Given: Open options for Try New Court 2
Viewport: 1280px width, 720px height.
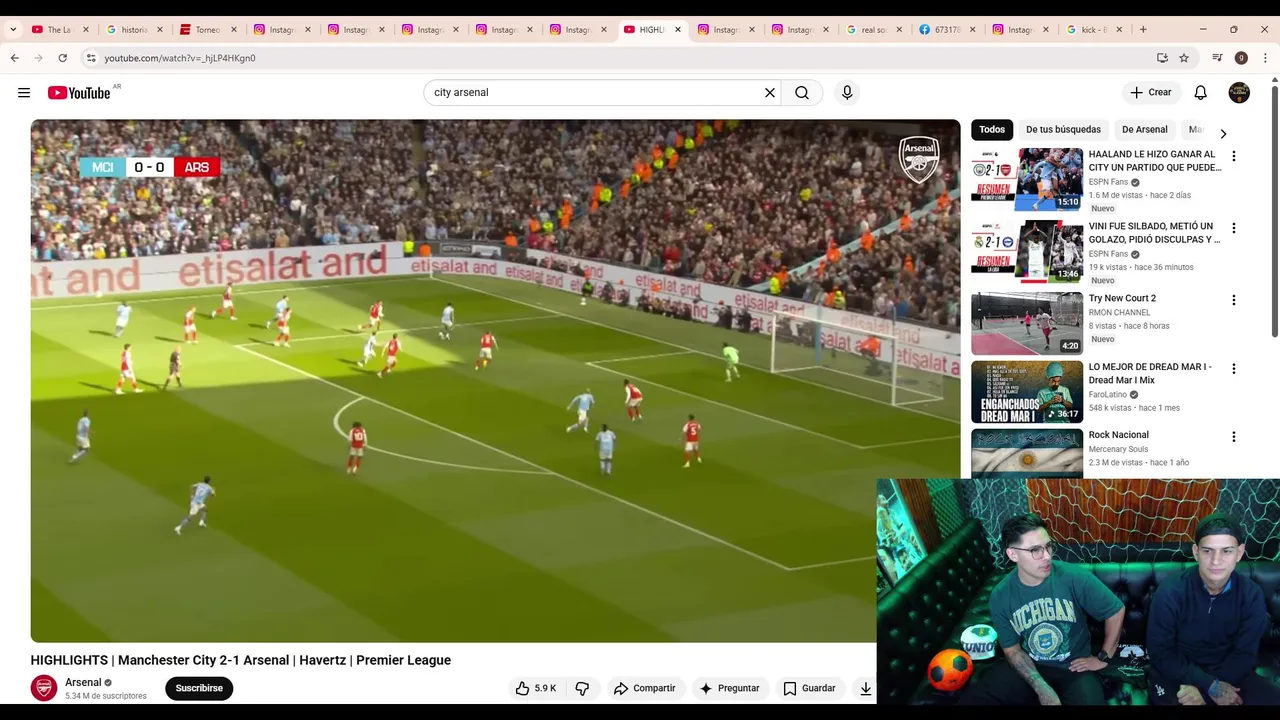Looking at the screenshot, I should [x=1233, y=300].
